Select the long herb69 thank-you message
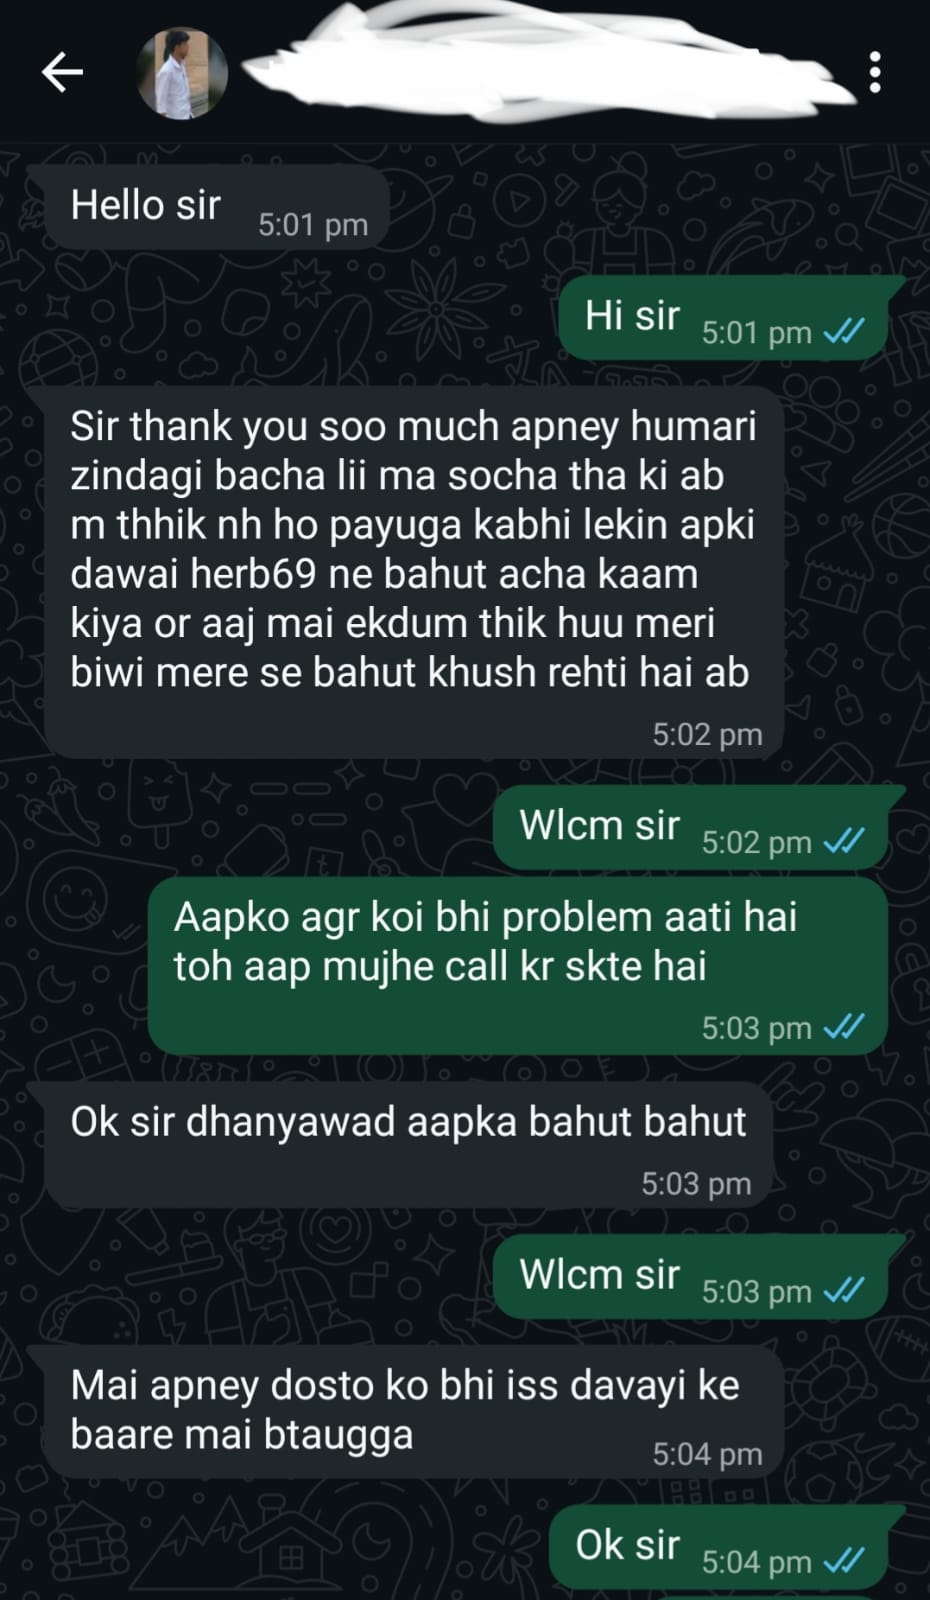This screenshot has height=1600, width=930. (413, 573)
